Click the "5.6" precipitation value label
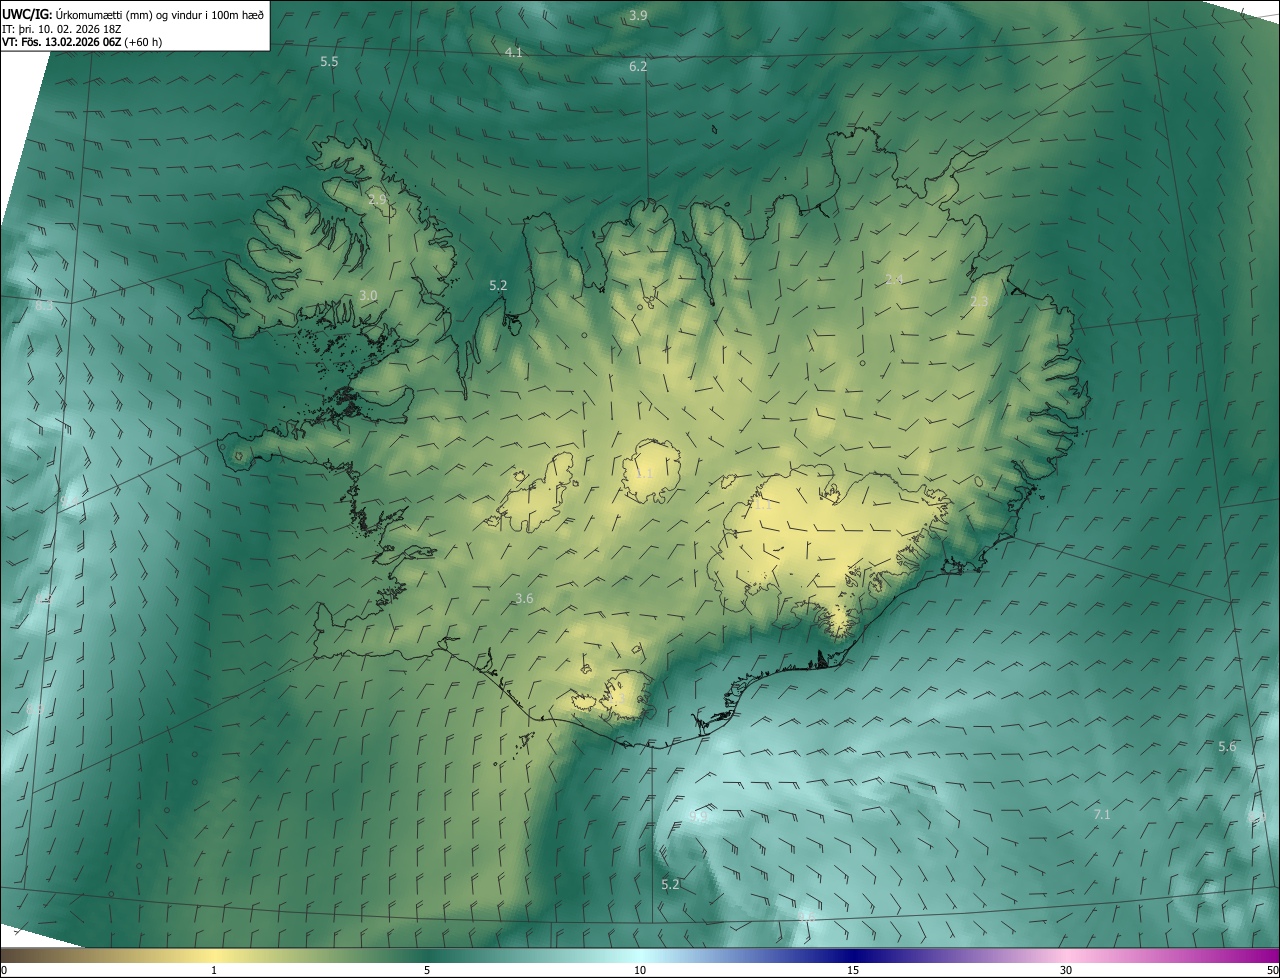The image size is (1280, 978). [1227, 746]
